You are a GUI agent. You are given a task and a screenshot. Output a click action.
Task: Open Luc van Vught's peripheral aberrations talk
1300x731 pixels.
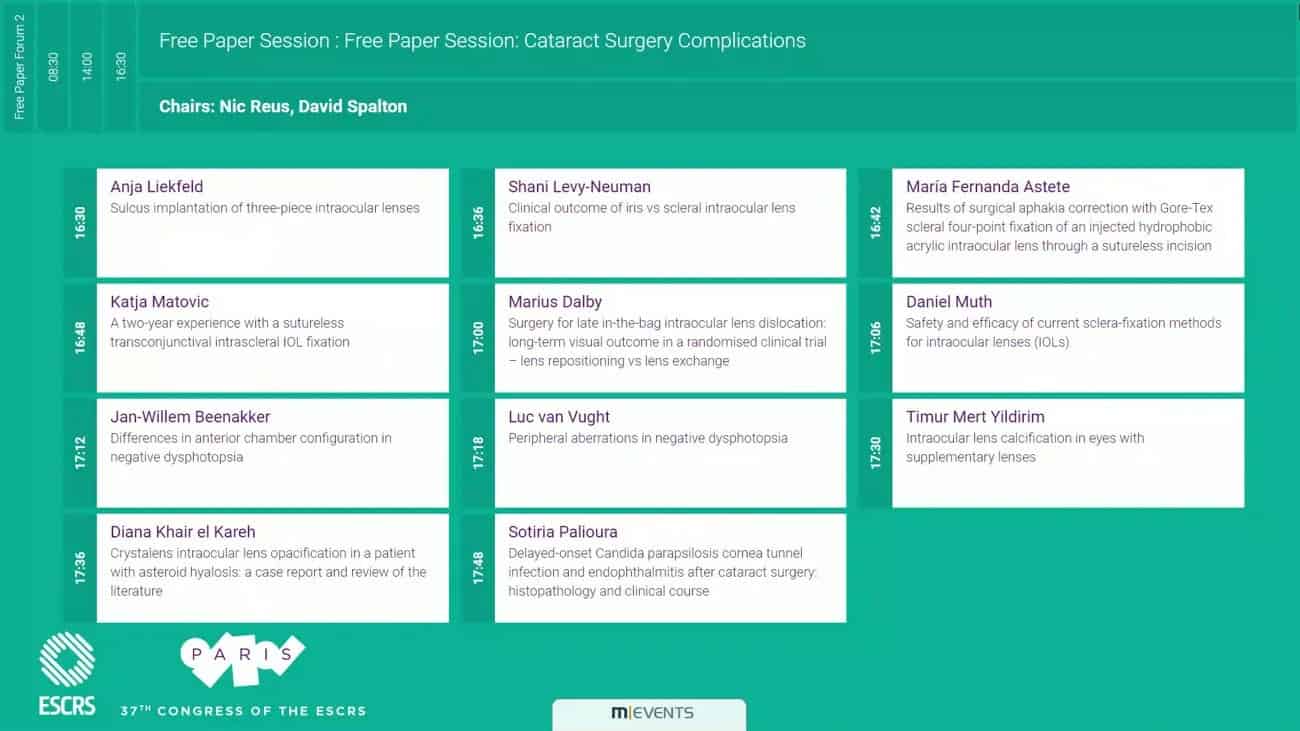[x=654, y=453]
